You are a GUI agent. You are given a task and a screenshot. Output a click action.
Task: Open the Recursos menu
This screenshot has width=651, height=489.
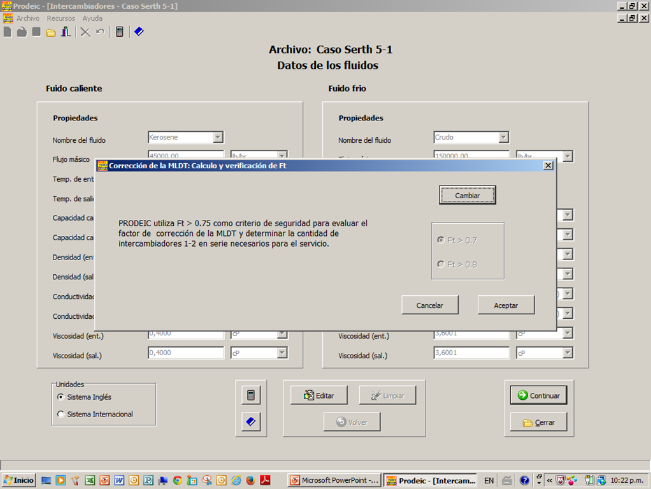pos(61,18)
